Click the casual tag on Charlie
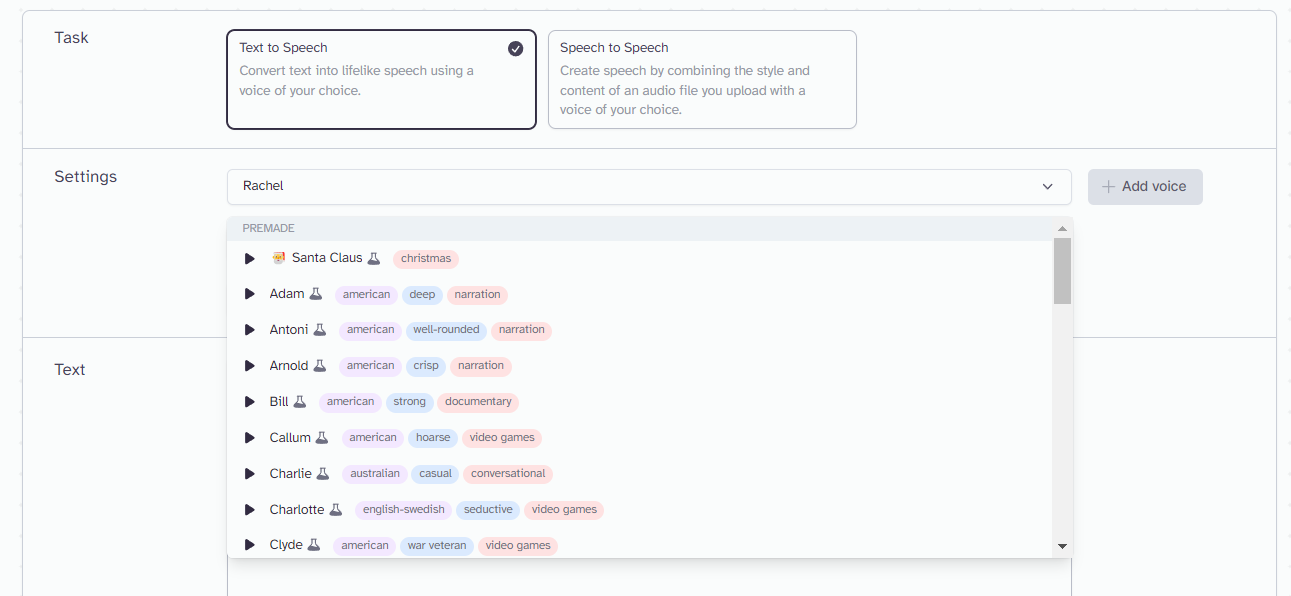This screenshot has width=1291, height=596. pyautogui.click(x=436, y=474)
